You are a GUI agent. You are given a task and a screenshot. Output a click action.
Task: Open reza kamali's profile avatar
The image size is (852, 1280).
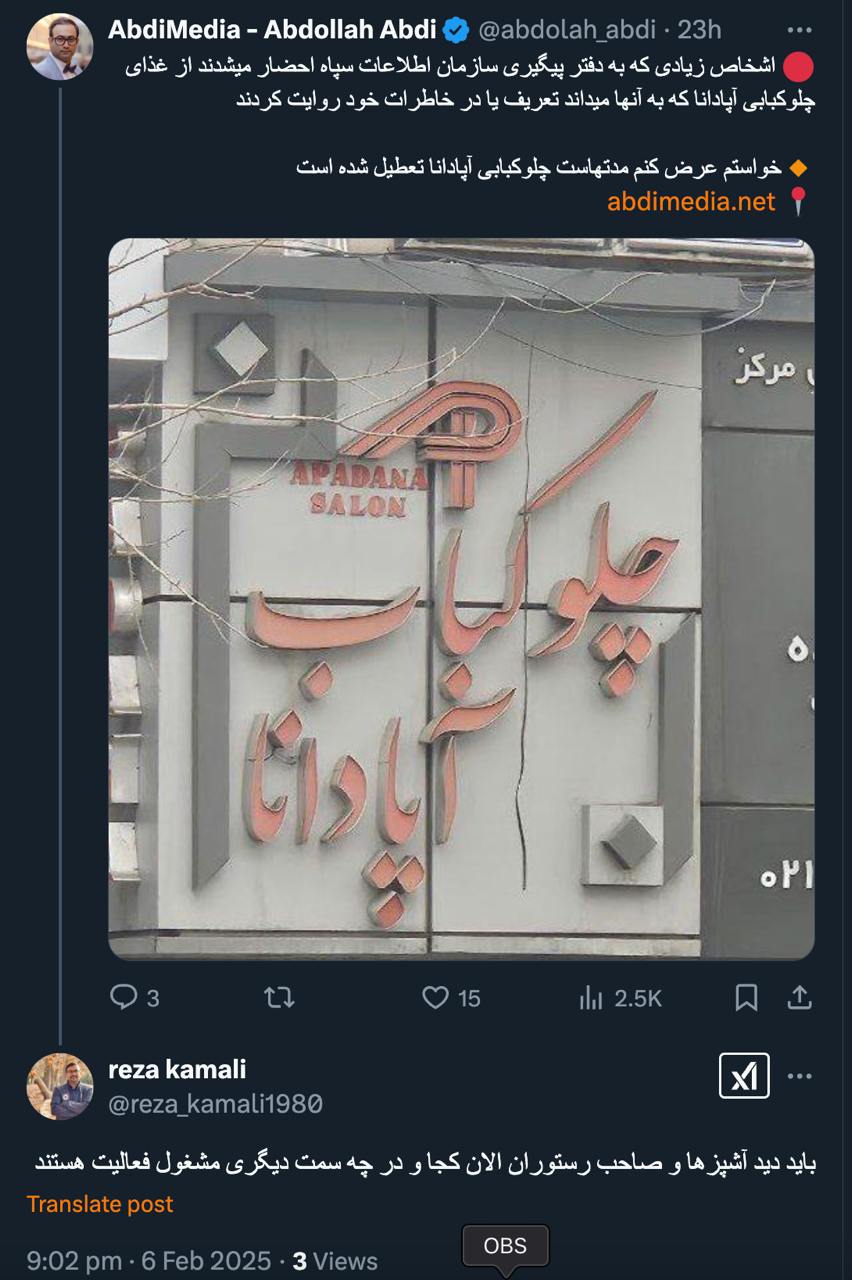[60, 1086]
